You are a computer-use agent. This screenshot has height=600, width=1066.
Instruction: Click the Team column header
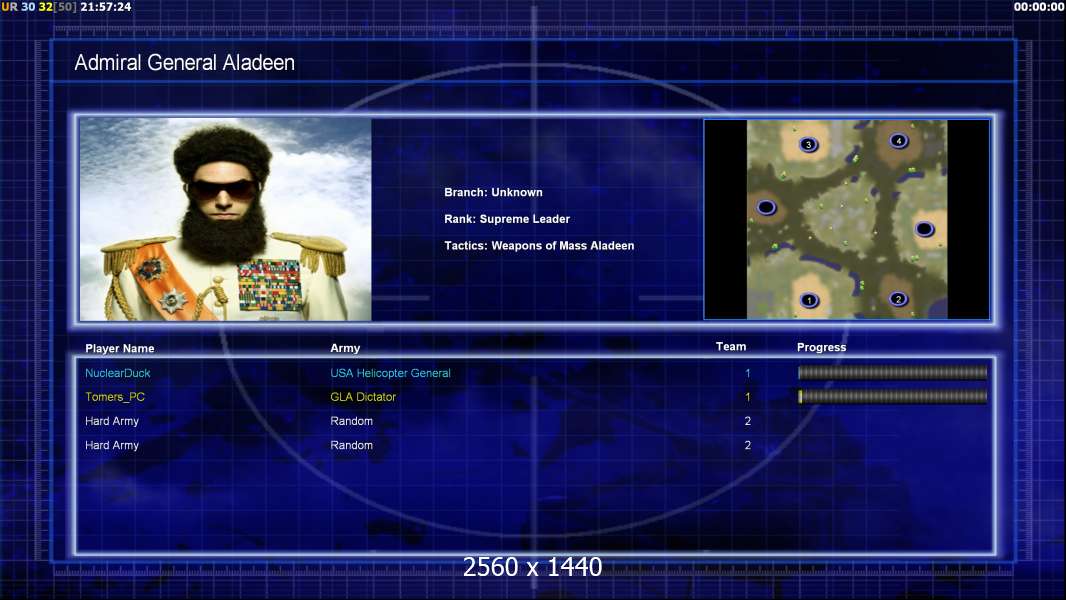pyautogui.click(x=731, y=347)
